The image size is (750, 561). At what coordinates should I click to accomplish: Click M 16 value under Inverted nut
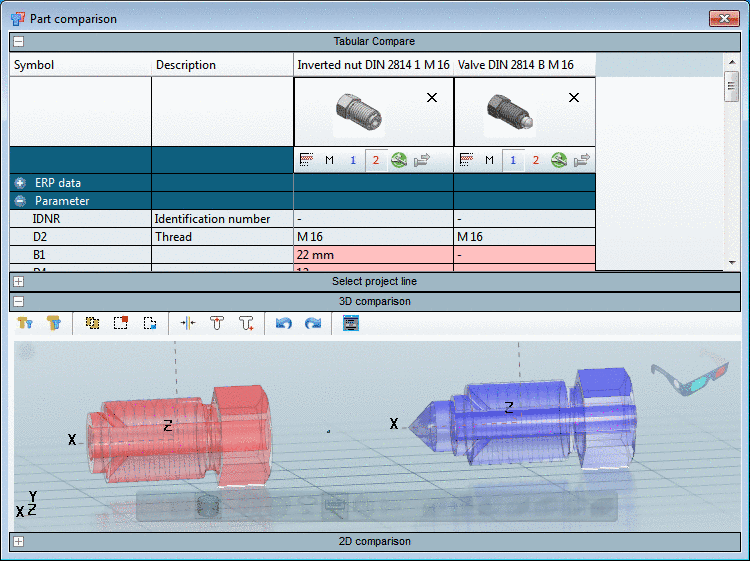coord(374,237)
